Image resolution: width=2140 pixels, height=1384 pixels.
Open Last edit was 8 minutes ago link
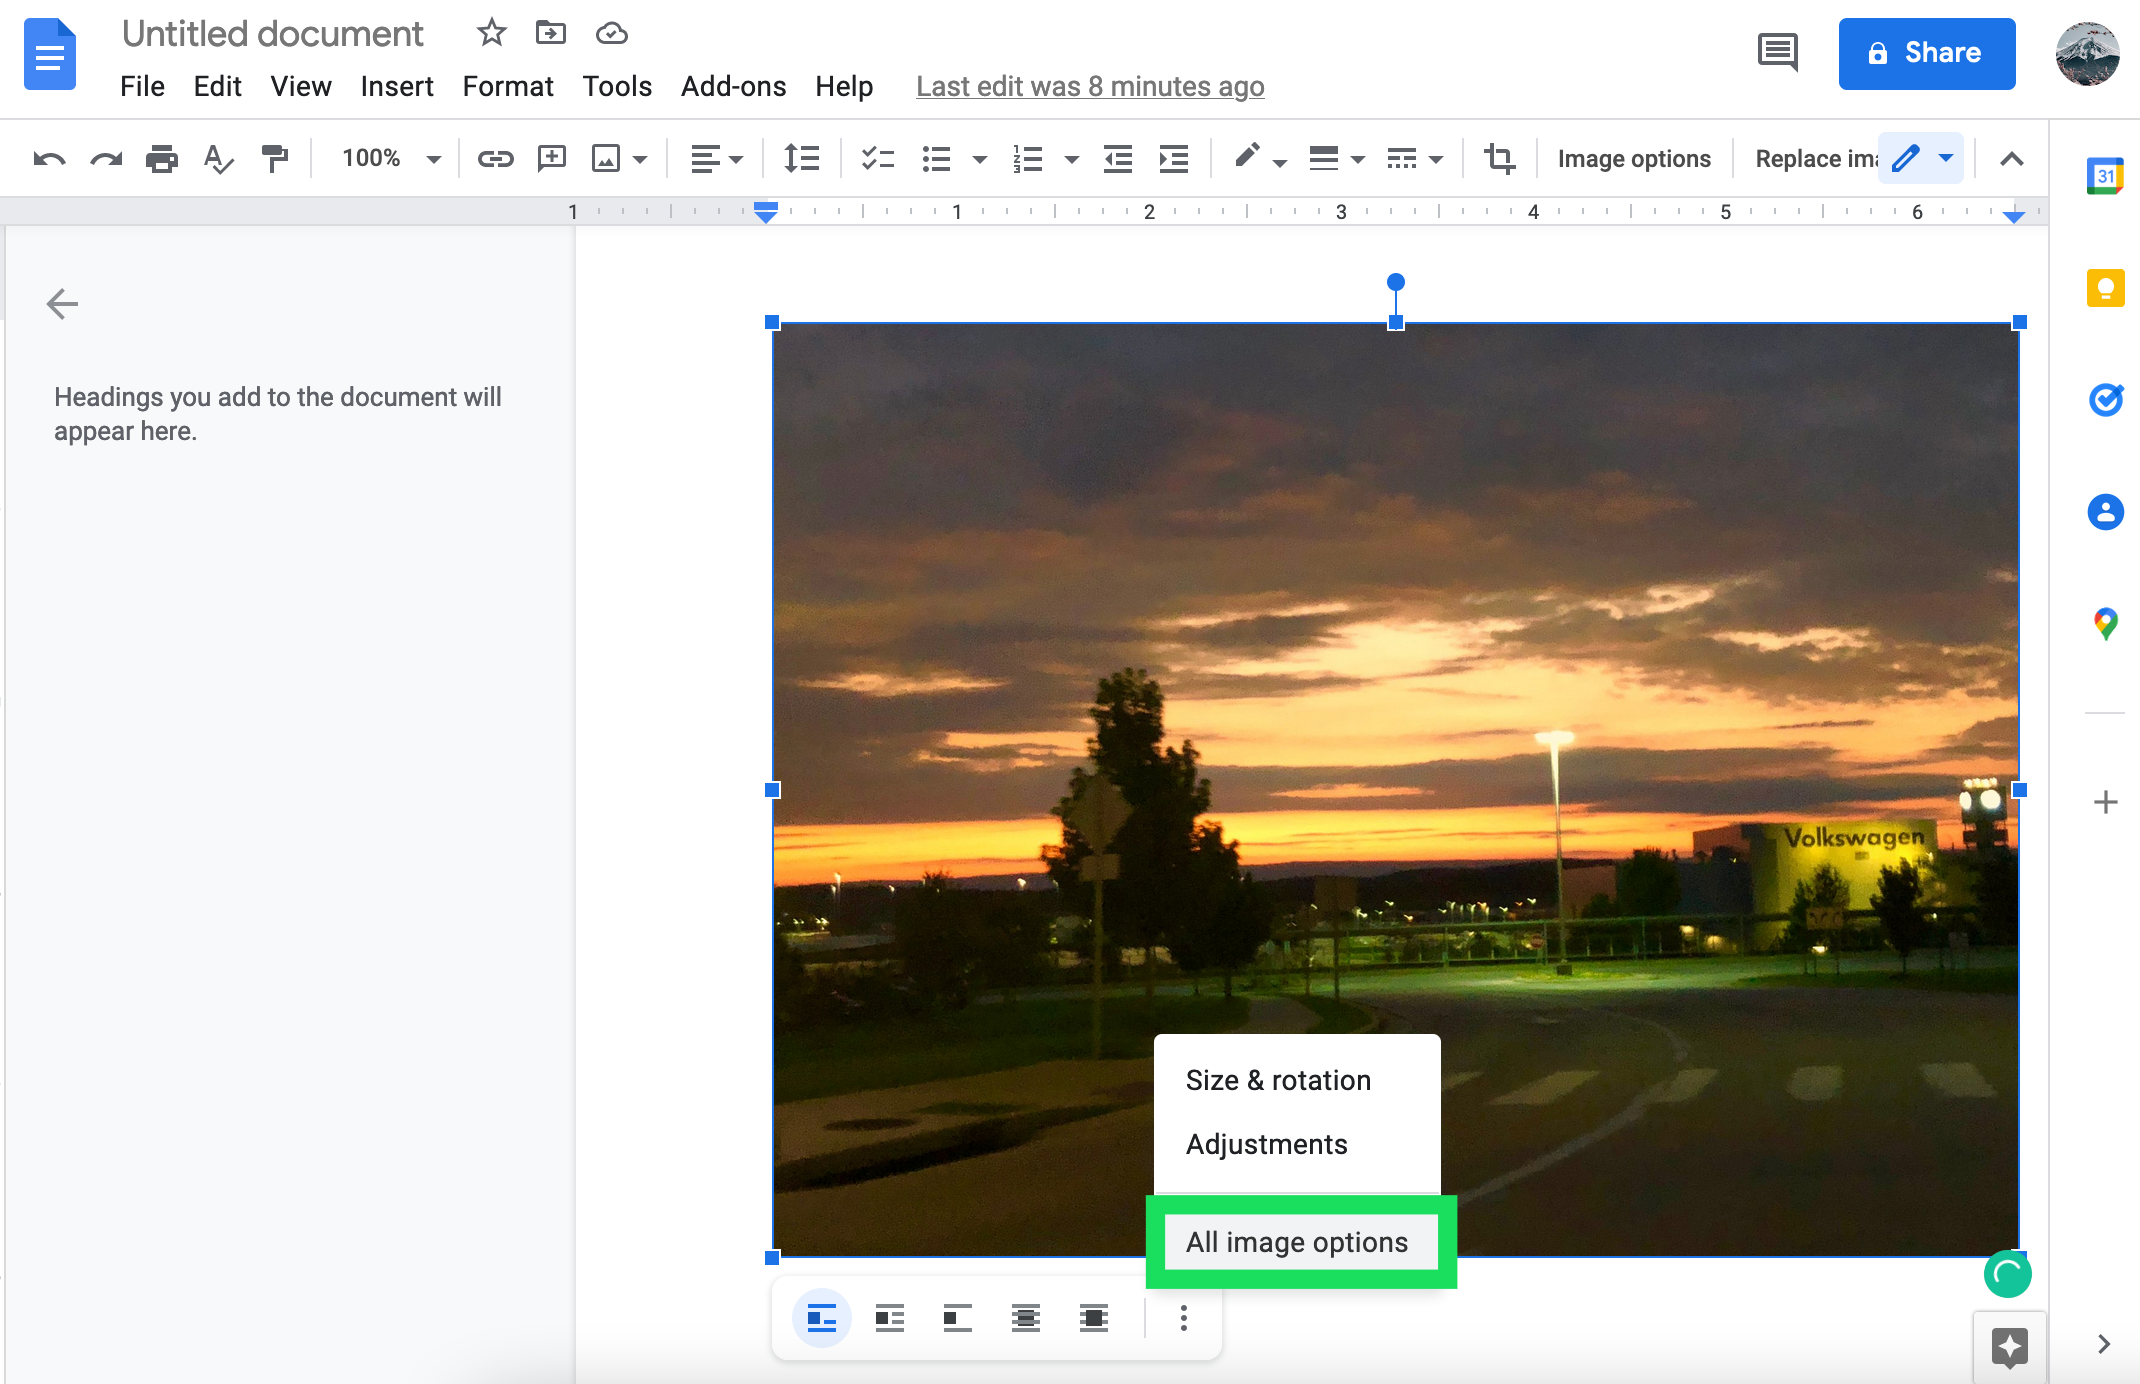1090,86
